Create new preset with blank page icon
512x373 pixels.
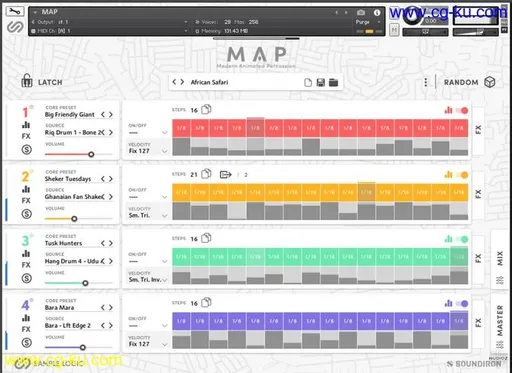308,82
